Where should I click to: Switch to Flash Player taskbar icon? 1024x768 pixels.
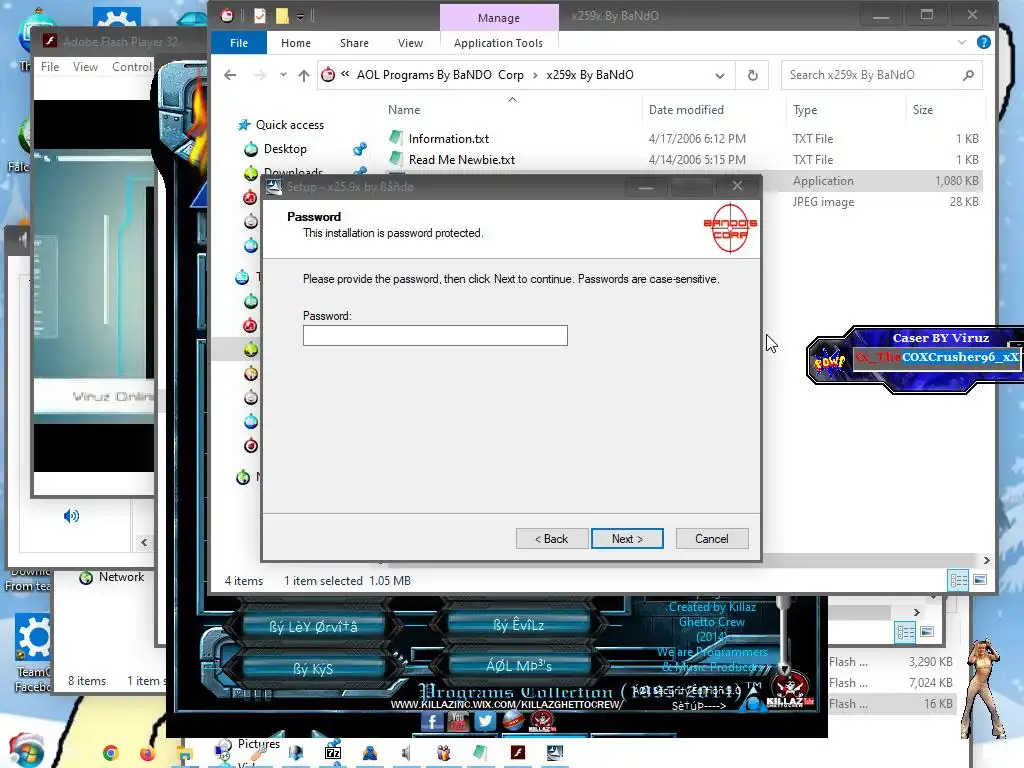pos(518,752)
